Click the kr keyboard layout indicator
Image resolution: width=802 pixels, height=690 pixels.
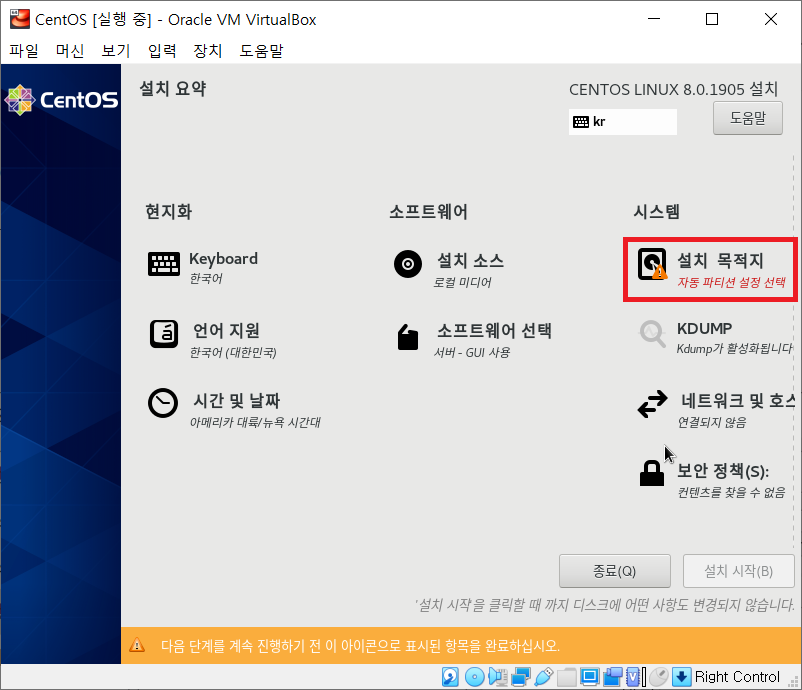tap(622, 122)
